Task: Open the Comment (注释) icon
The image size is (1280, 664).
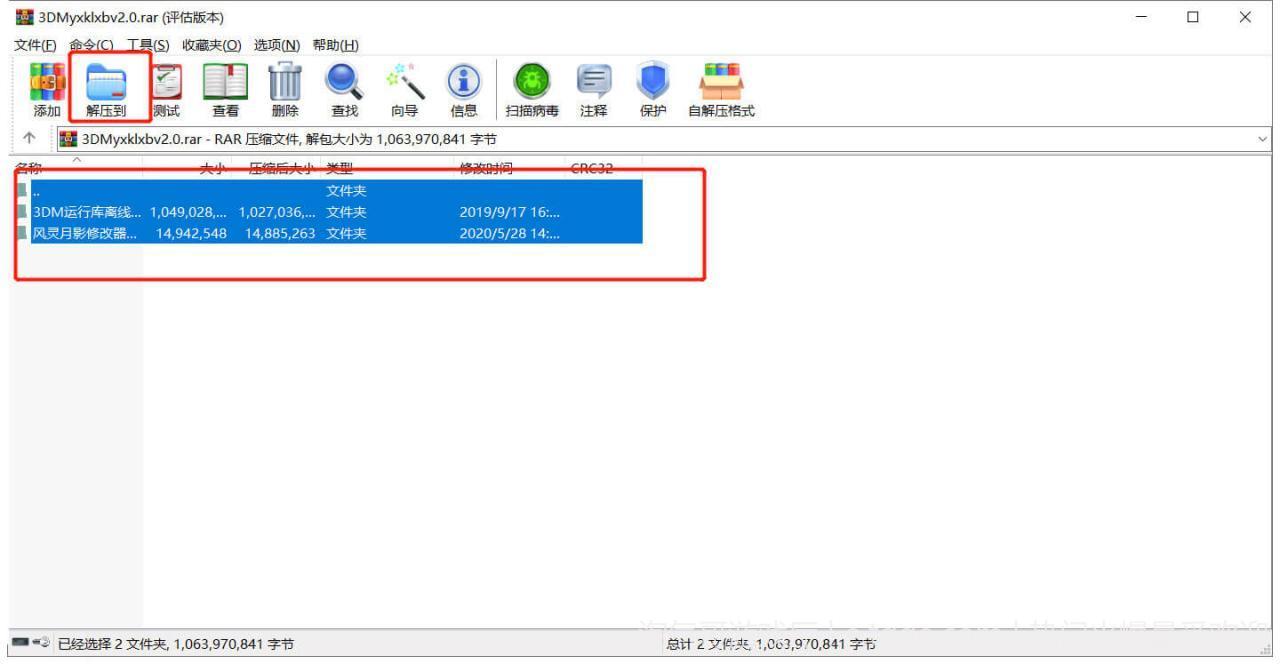Action: [594, 88]
